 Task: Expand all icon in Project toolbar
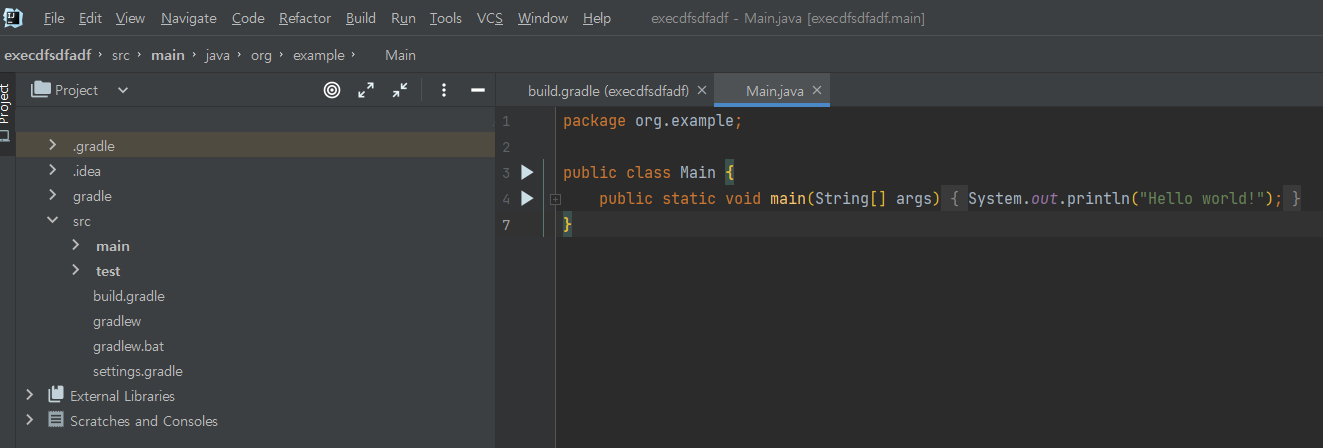pos(366,90)
